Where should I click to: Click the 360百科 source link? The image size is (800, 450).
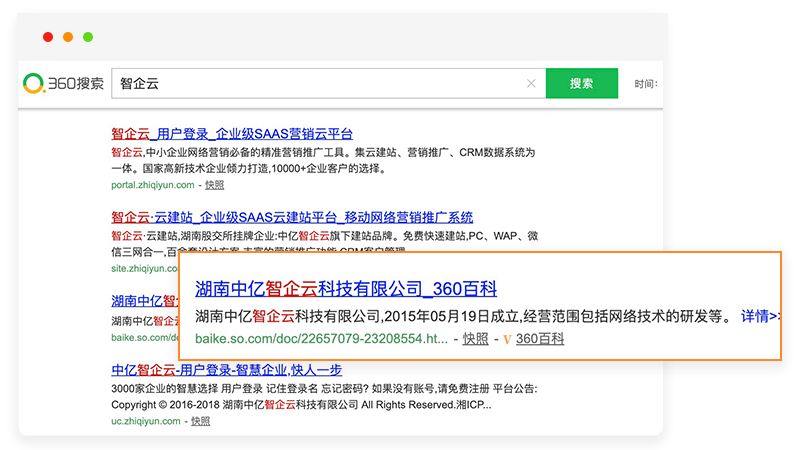tap(540, 339)
